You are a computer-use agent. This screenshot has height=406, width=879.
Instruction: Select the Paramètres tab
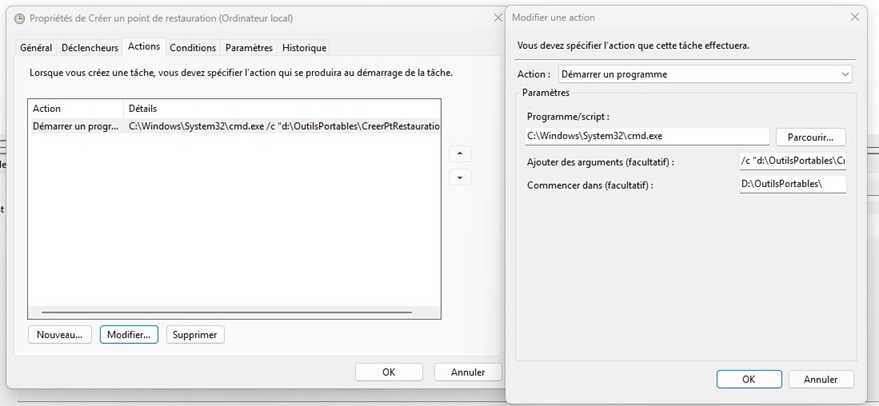click(248, 47)
